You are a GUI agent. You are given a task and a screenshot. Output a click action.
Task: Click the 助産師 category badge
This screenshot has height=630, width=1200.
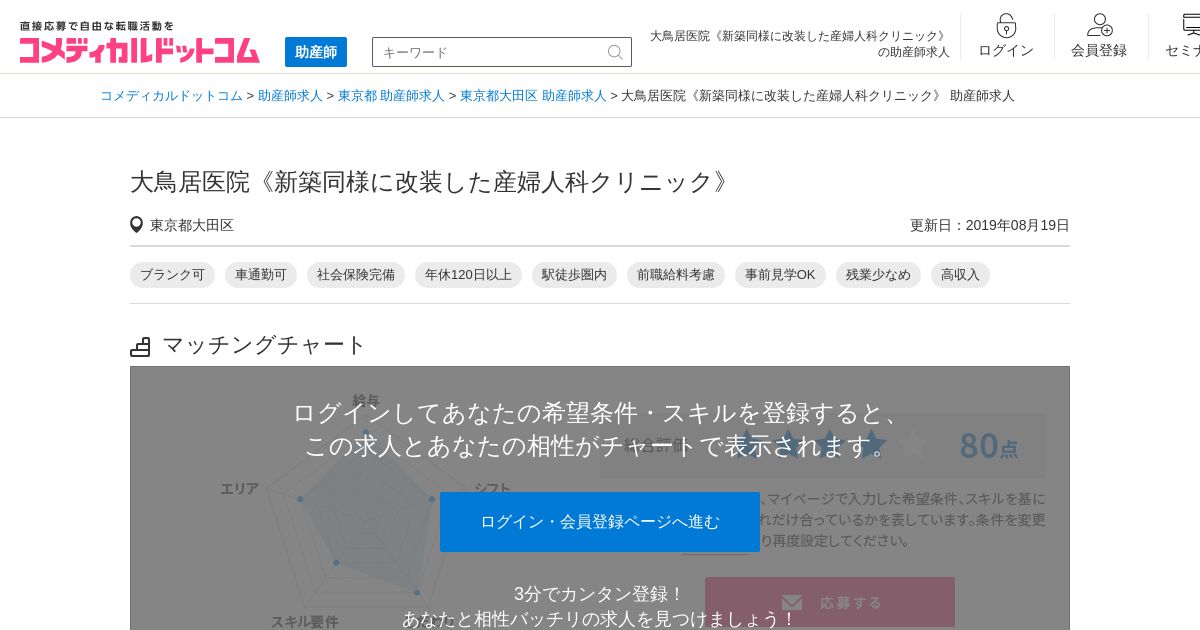coord(316,52)
